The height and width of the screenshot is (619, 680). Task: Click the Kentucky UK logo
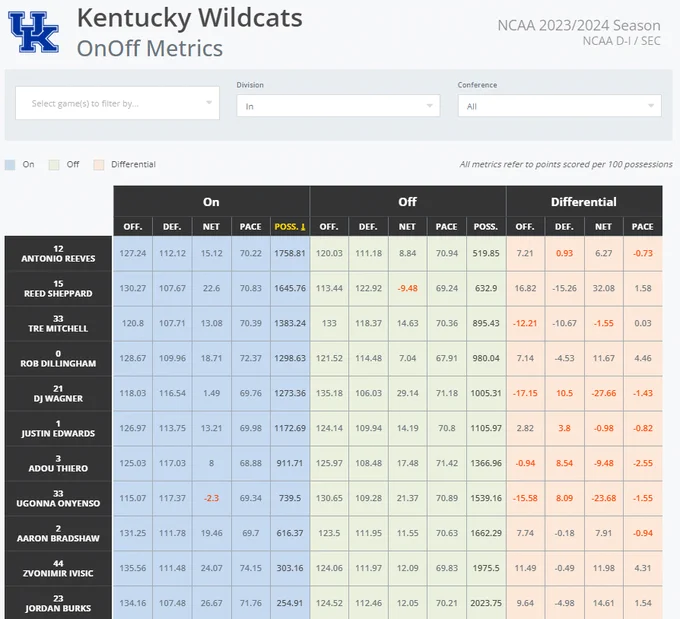tap(33, 32)
